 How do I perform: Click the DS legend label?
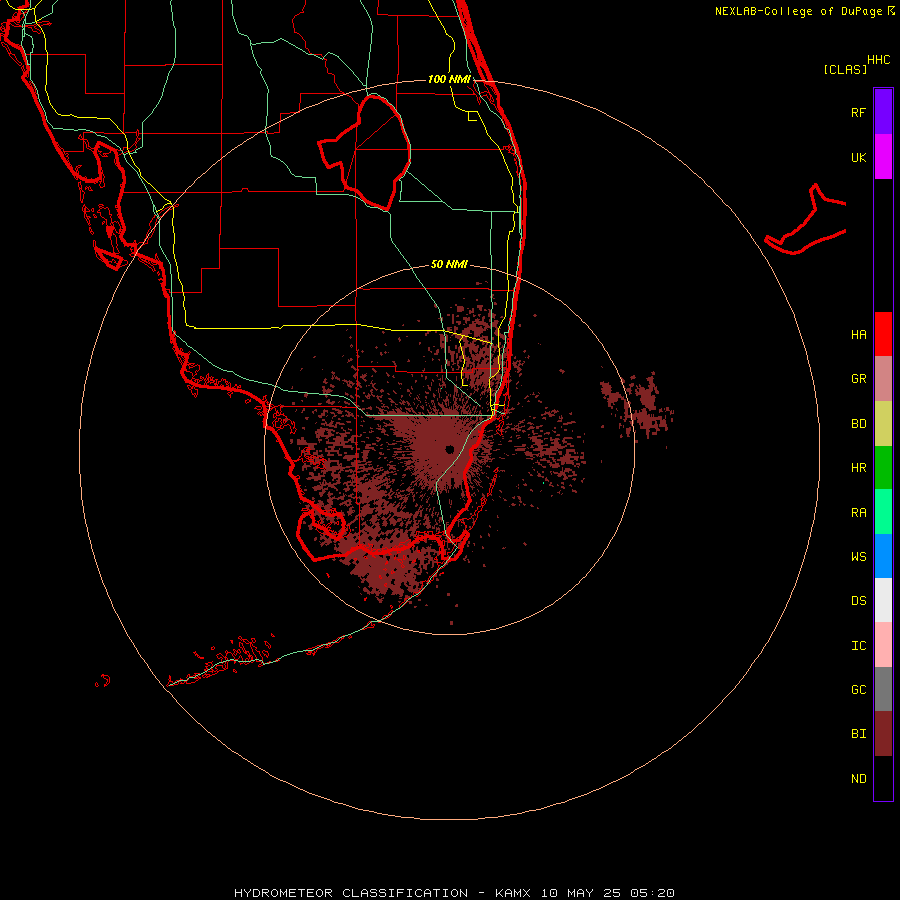(x=858, y=601)
